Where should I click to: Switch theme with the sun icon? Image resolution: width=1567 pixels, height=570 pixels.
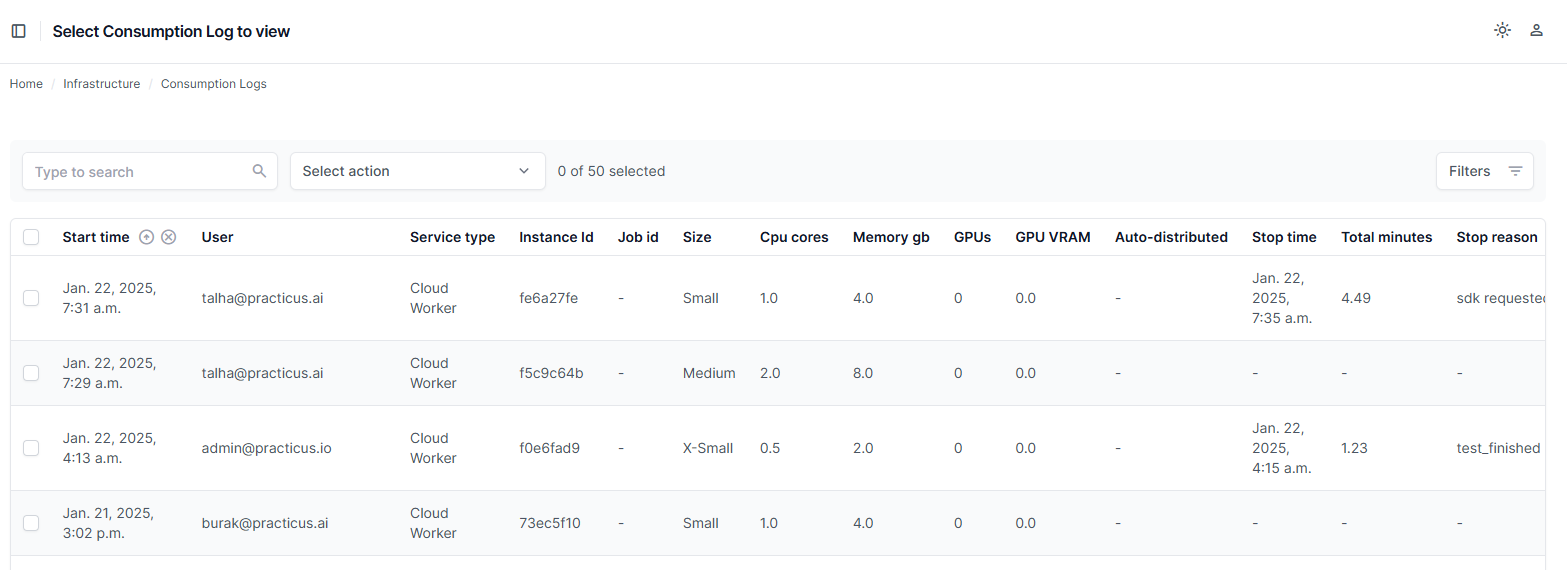pos(1502,31)
